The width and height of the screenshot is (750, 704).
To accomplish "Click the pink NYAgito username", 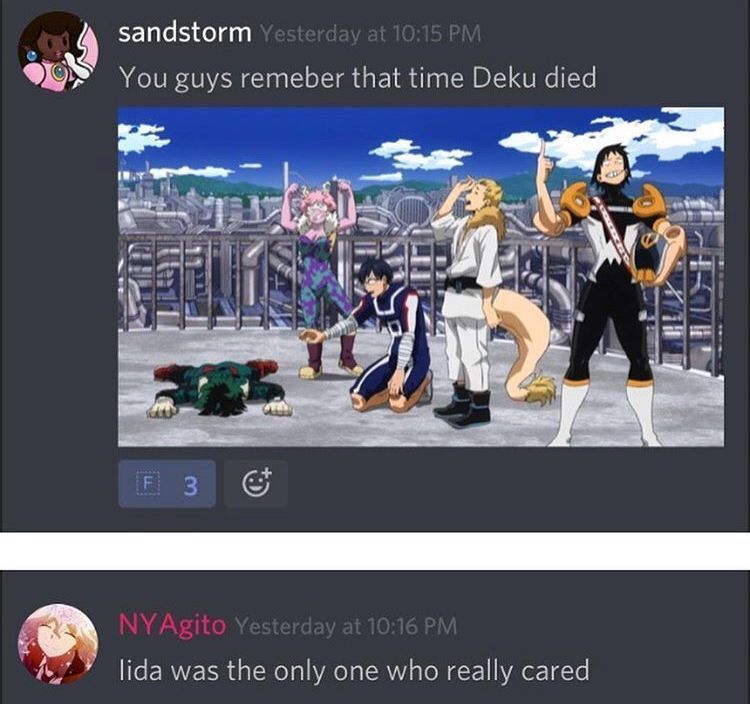I will (x=172, y=625).
